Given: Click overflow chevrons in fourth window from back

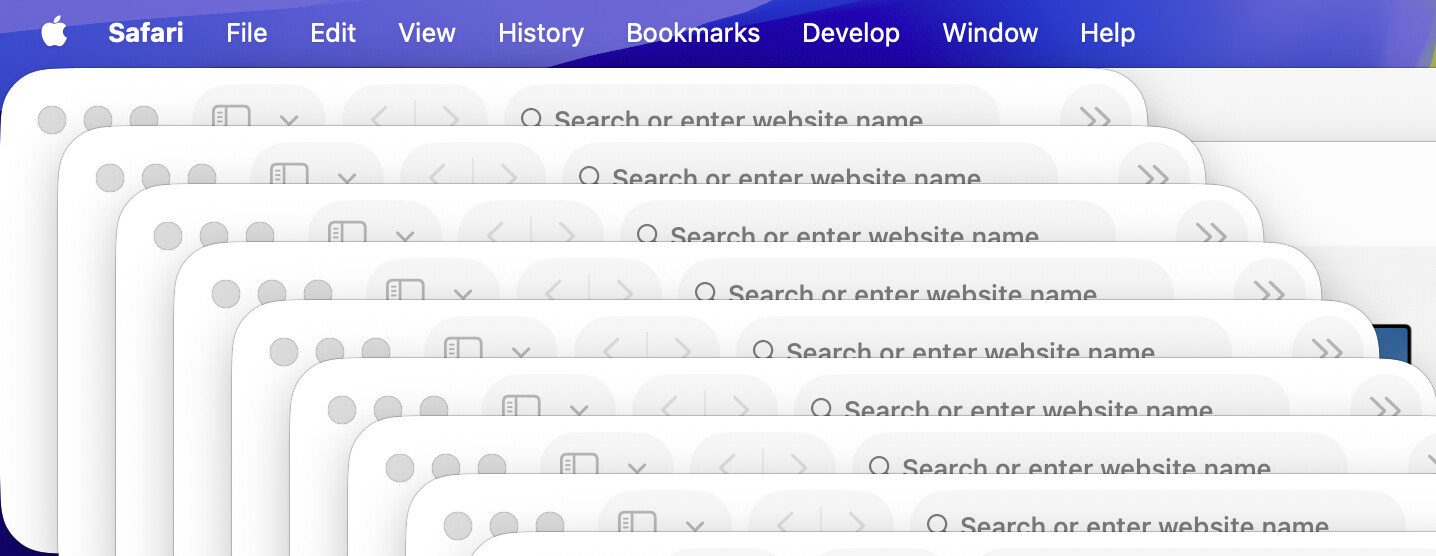Looking at the screenshot, I should [1270, 291].
